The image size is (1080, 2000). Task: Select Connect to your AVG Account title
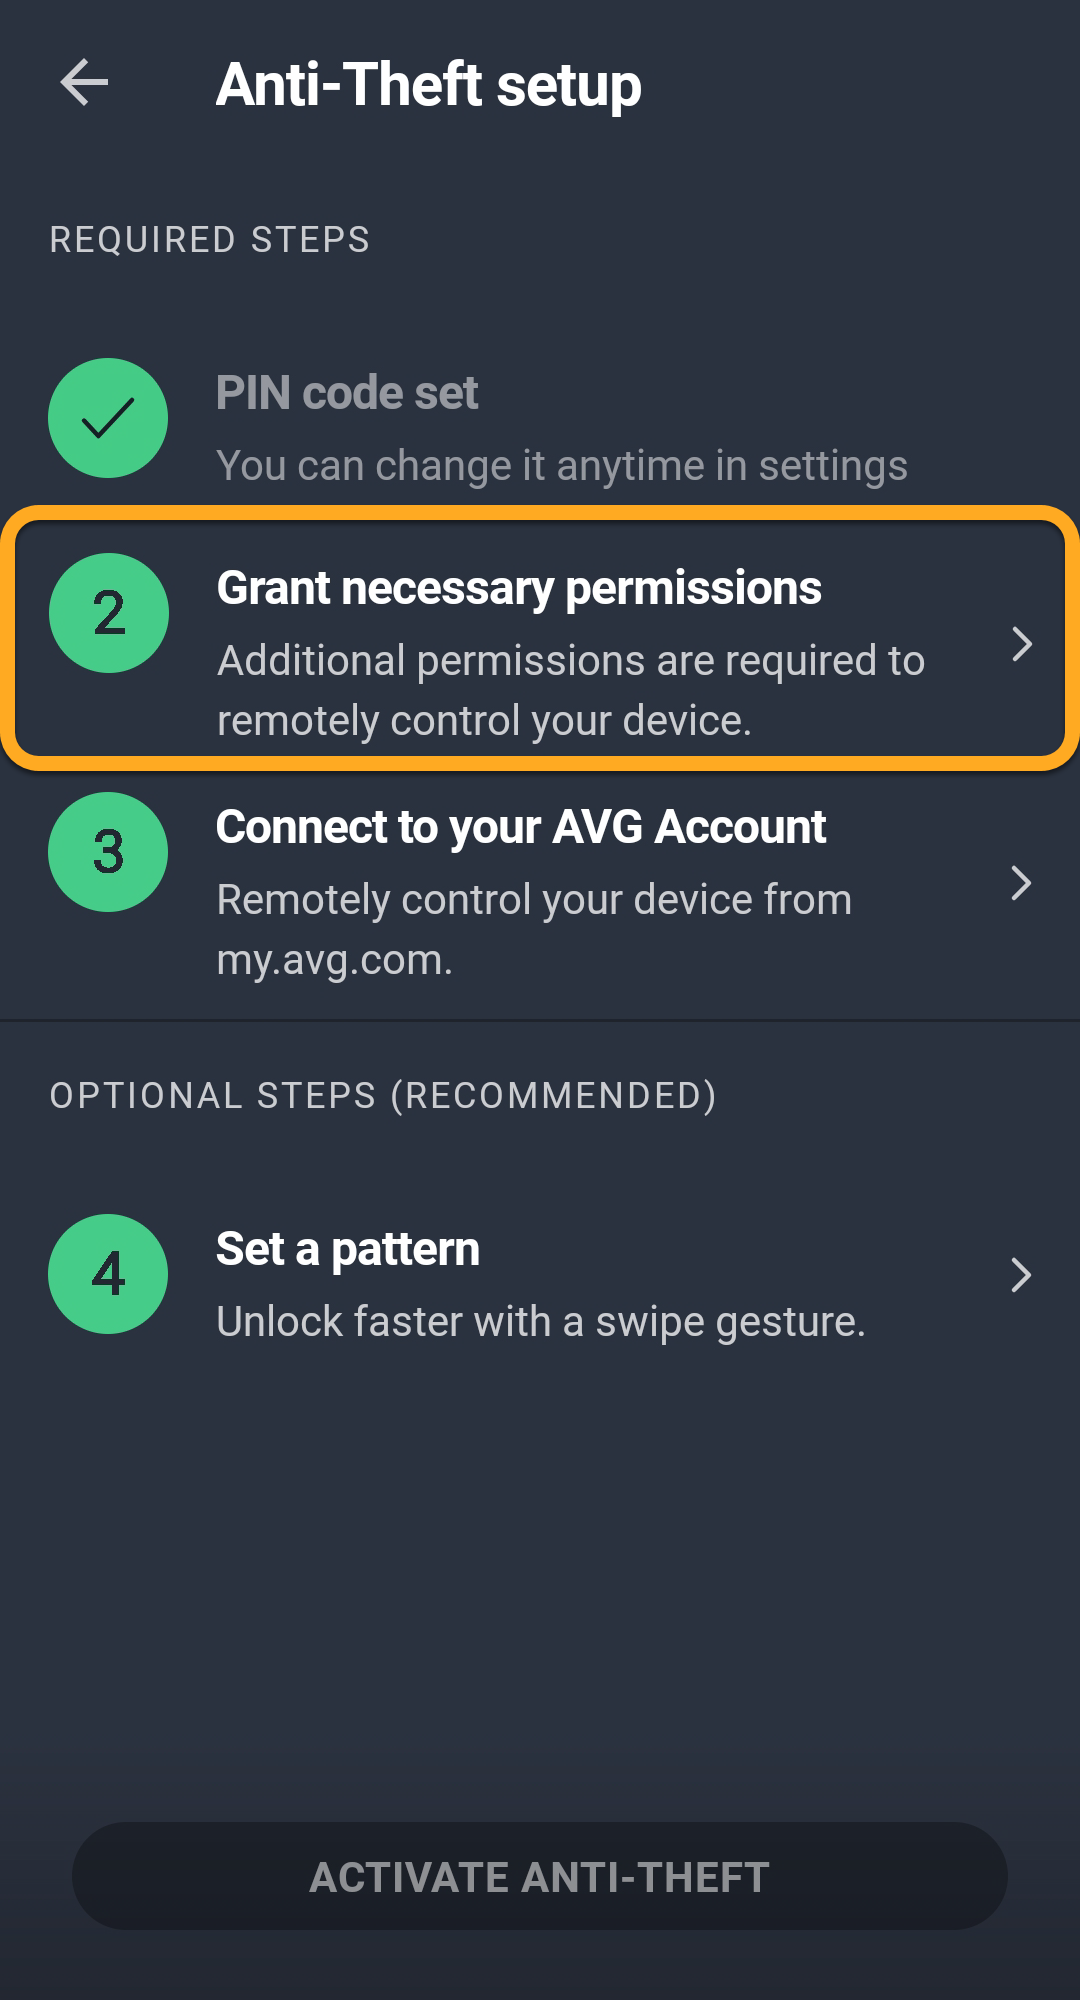tap(521, 827)
